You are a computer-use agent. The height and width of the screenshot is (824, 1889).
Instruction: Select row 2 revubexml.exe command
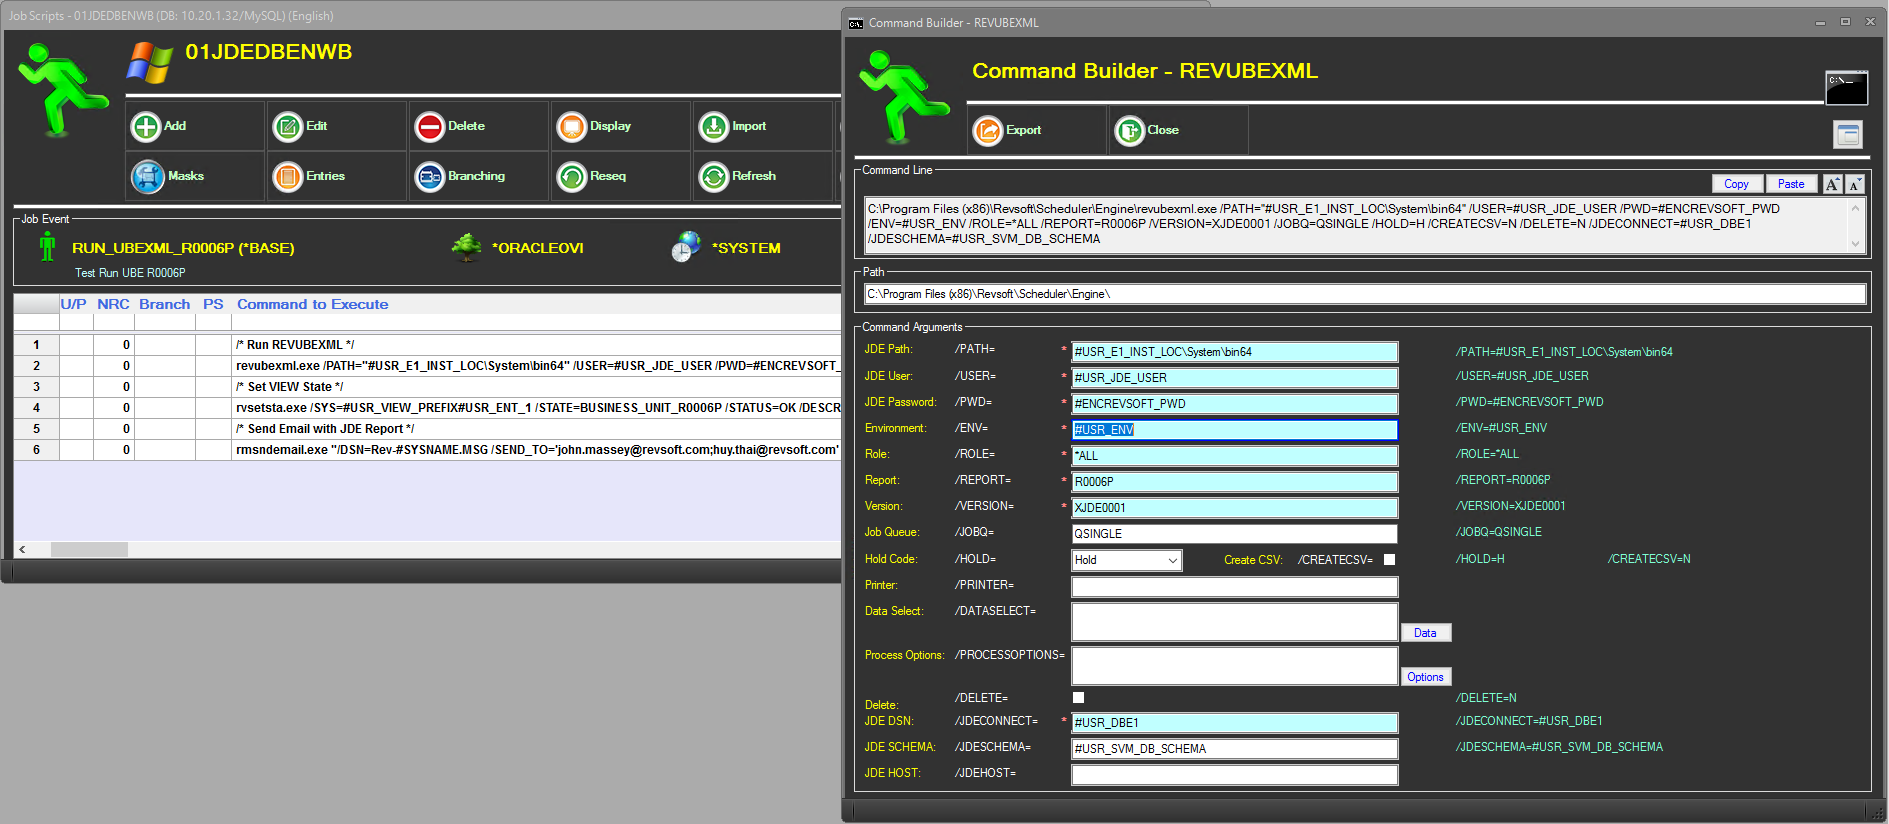coord(428,366)
